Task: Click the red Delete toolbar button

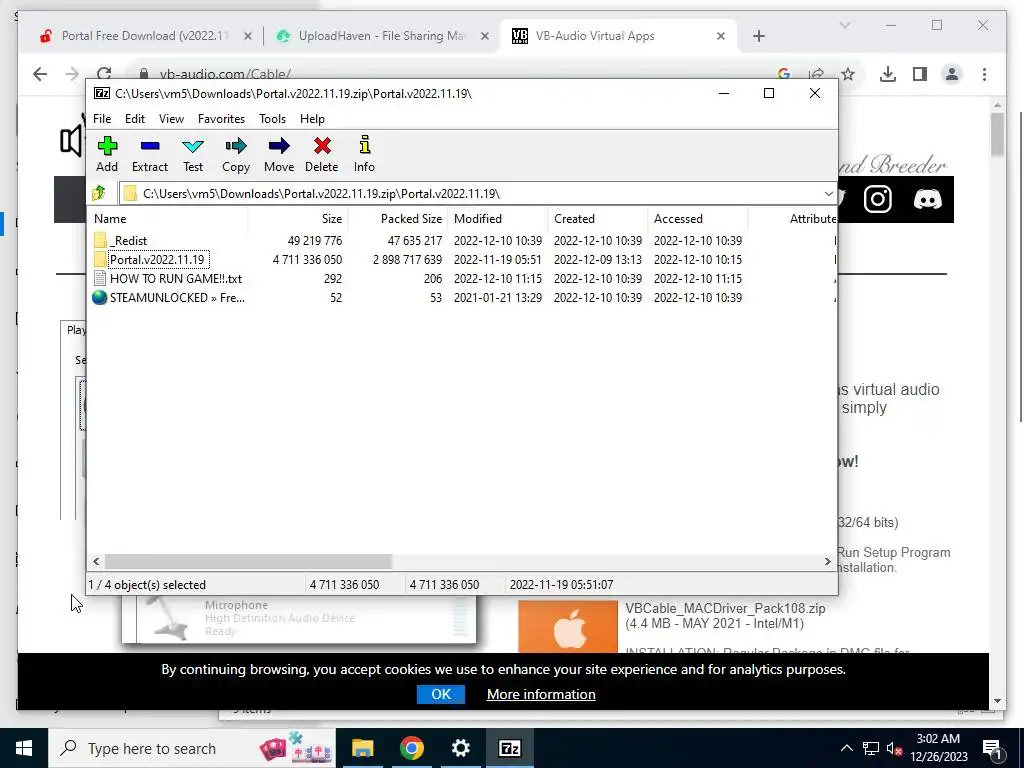Action: [x=321, y=154]
